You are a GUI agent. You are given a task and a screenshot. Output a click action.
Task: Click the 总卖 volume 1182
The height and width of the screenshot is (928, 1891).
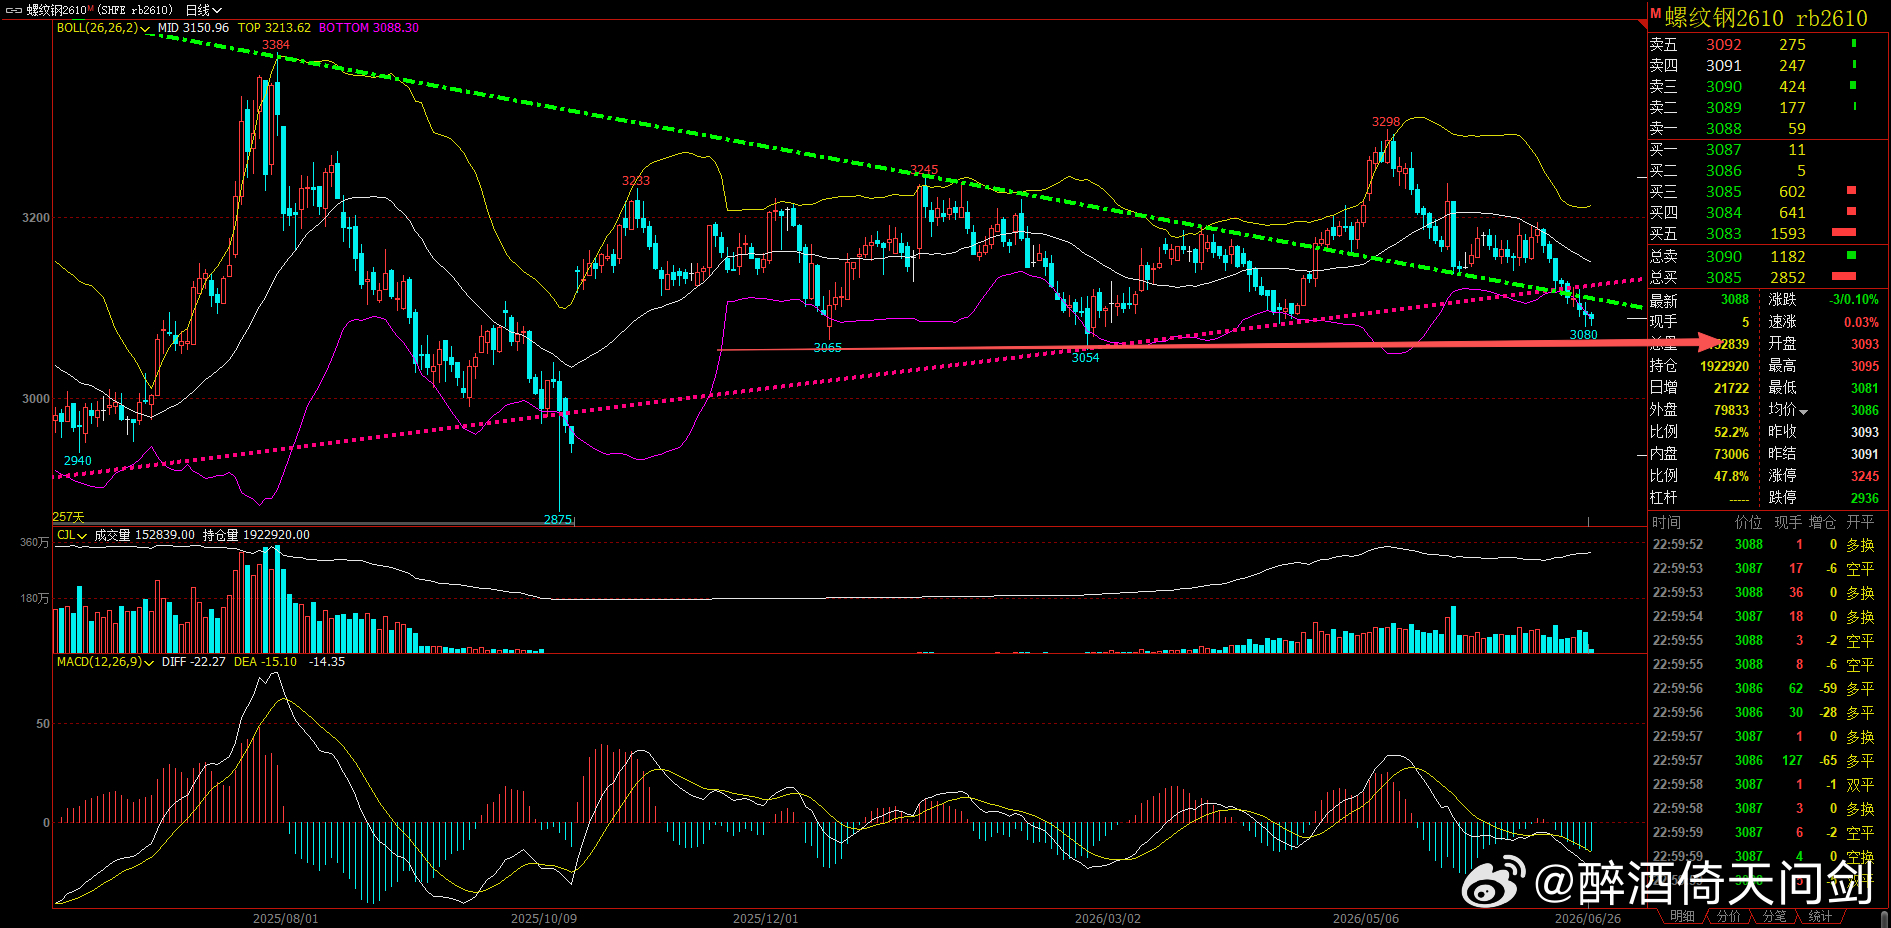1788,257
